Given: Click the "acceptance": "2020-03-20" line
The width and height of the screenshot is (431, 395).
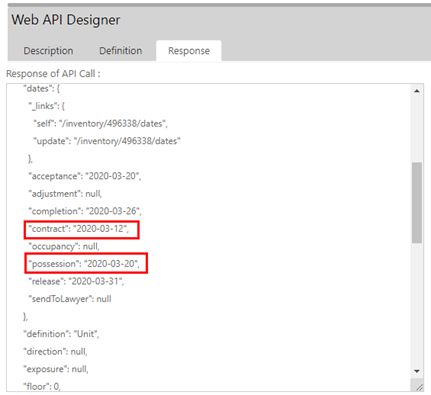Looking at the screenshot, I should click(x=85, y=176).
